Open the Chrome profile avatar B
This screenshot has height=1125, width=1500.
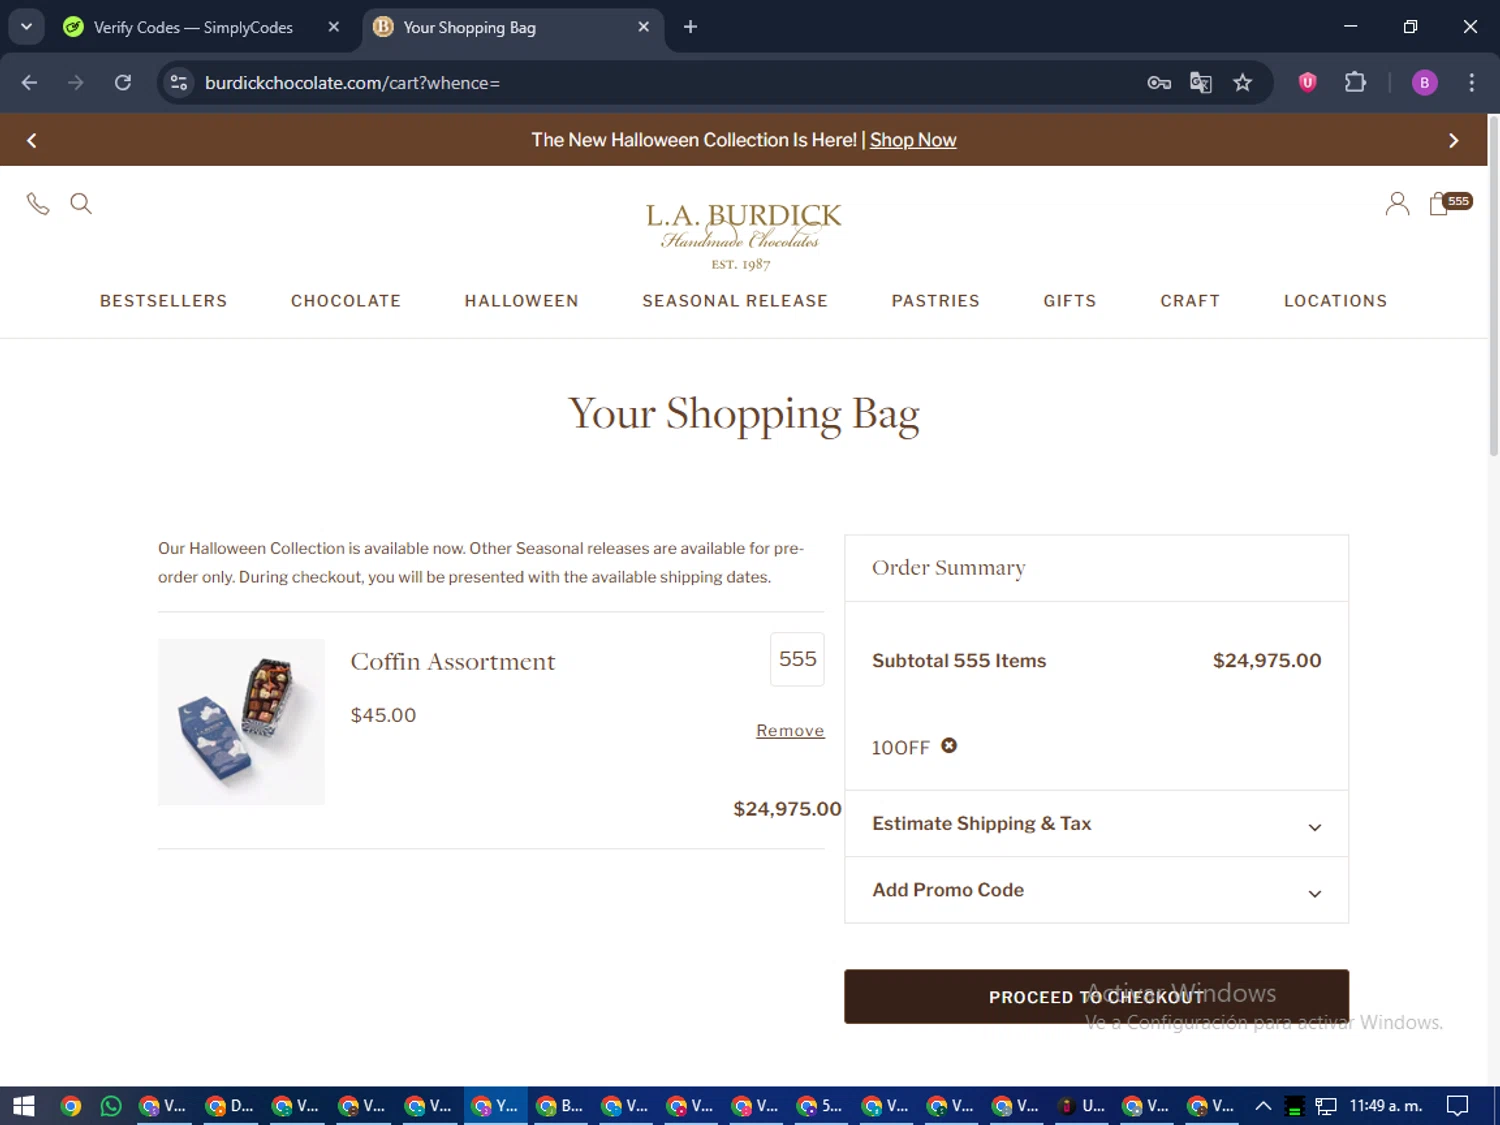[1424, 83]
